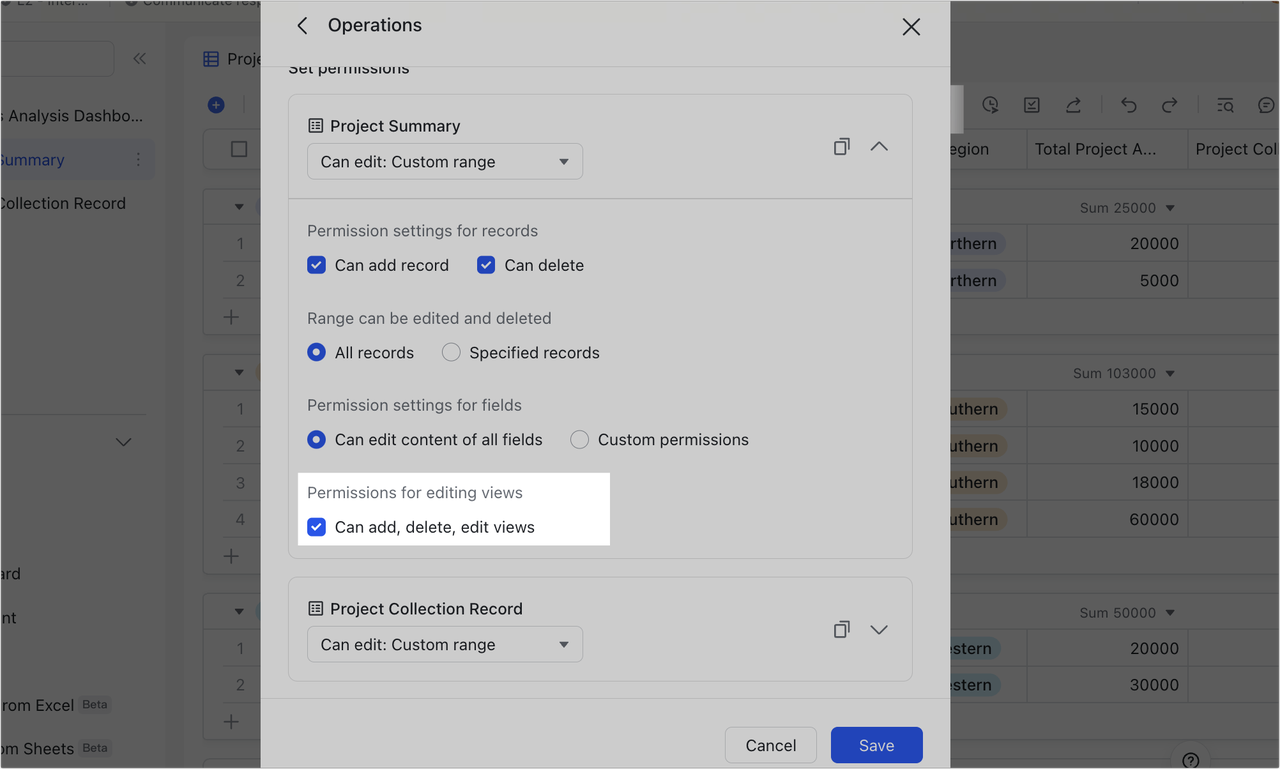This screenshot has height=769, width=1280.
Task: Toggle Can add, delete, edit views checkbox
Action: (316, 527)
